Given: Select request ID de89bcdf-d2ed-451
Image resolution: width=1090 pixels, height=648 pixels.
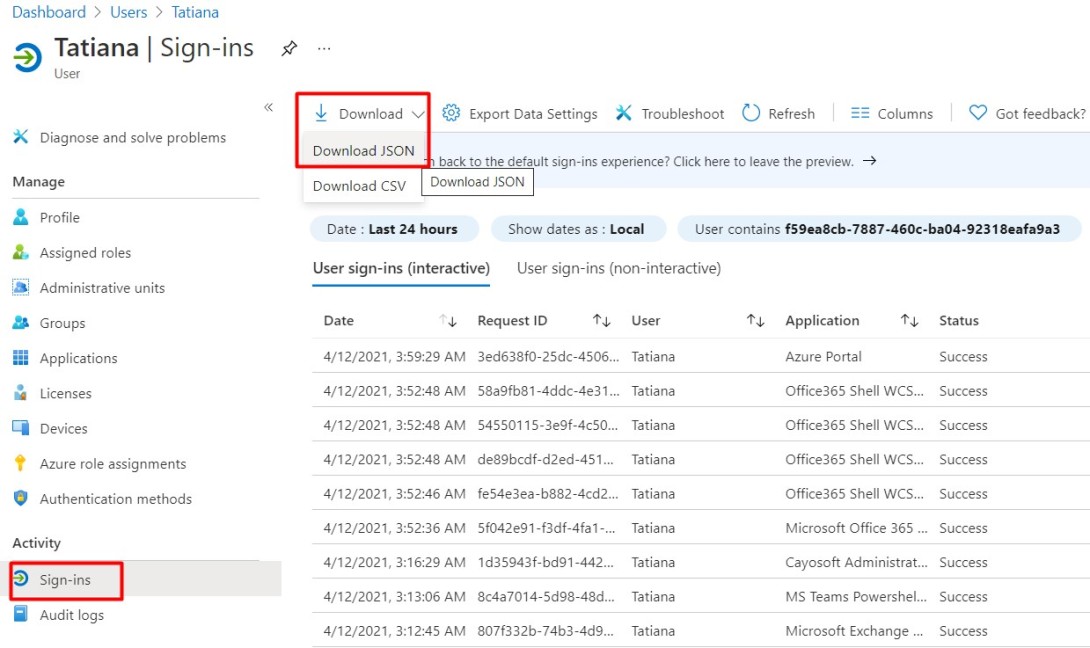Looking at the screenshot, I should [x=546, y=459].
